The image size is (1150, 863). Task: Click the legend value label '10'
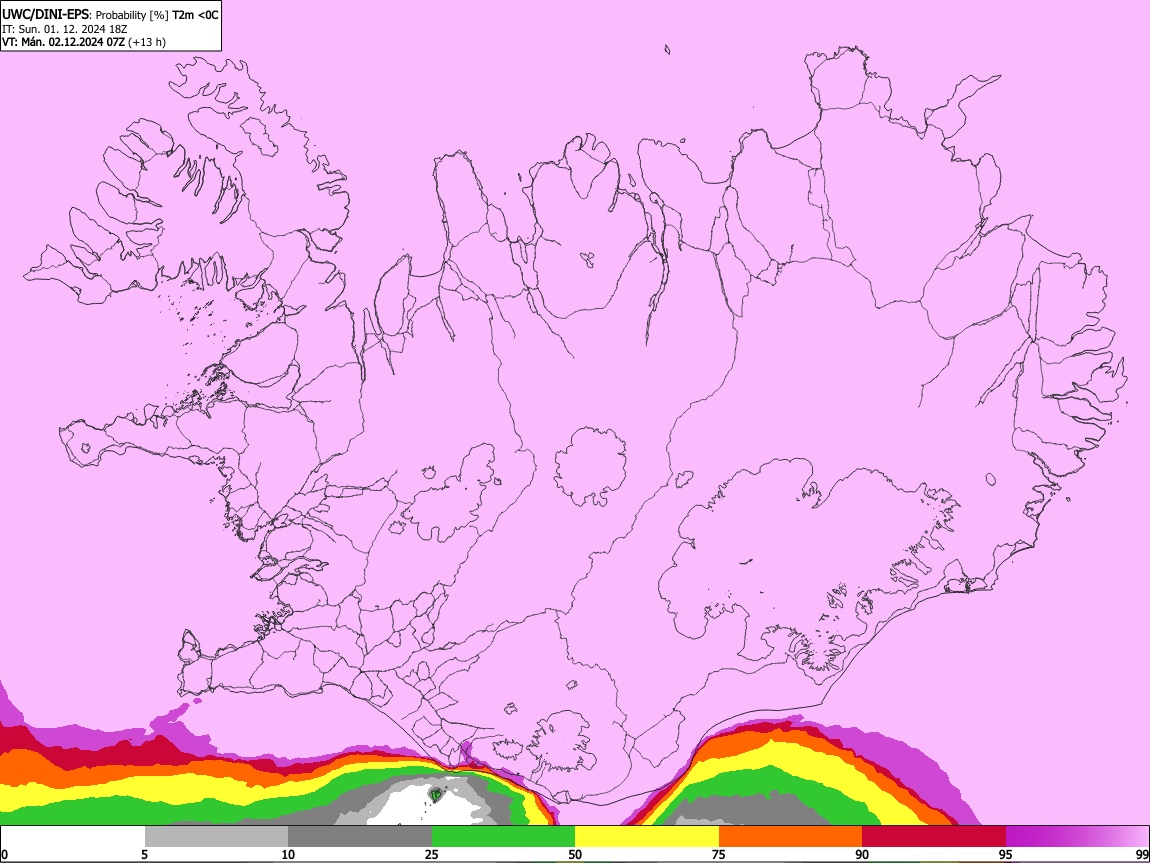[288, 854]
